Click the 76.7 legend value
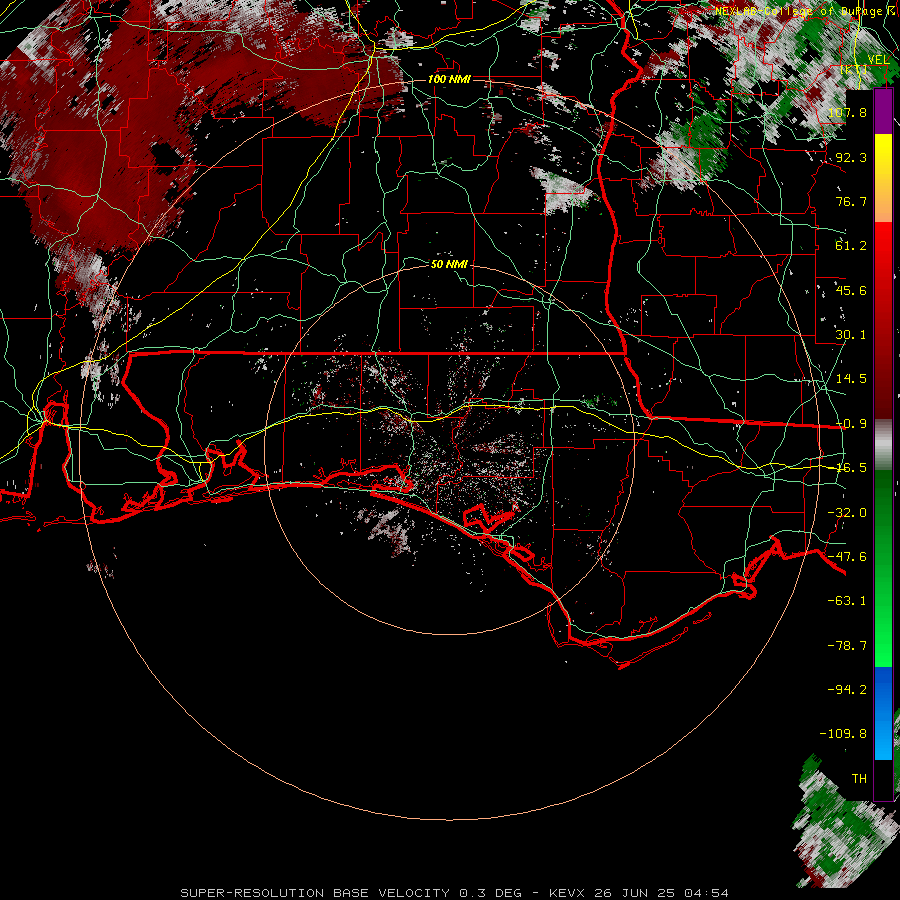This screenshot has height=900, width=900. point(851,201)
